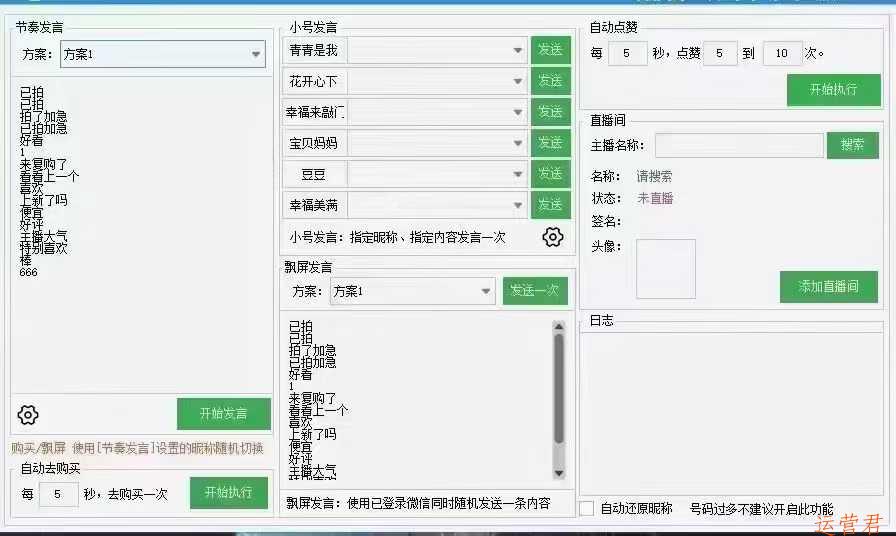This screenshot has width=896, height=536.
Task: Select '好看' in 节奏发言 list
Action: tap(31, 140)
